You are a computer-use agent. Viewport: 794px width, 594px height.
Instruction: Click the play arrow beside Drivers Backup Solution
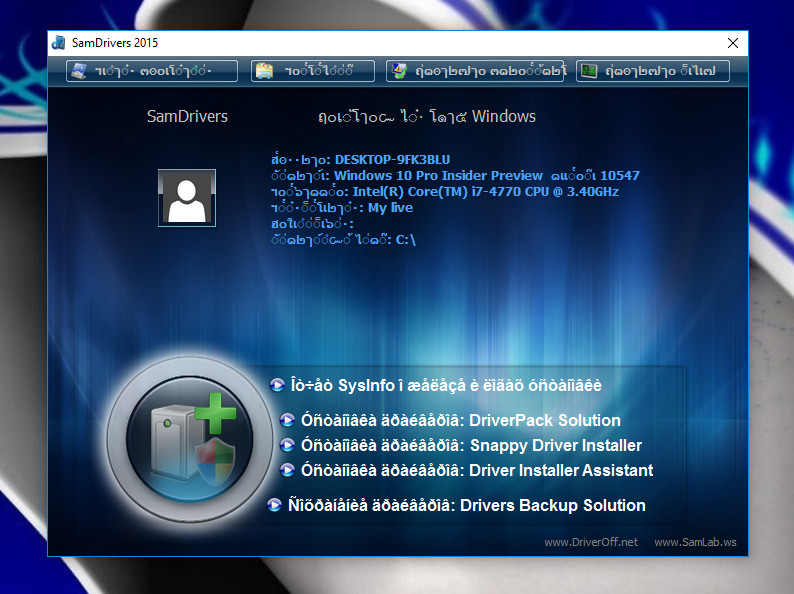point(274,505)
